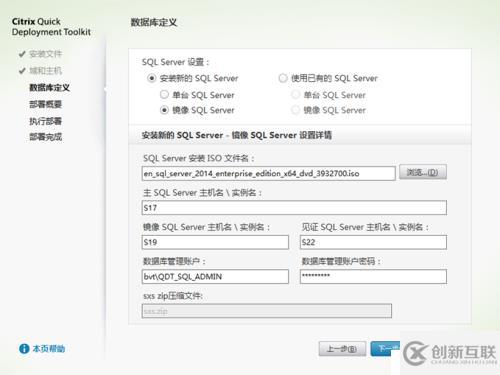The height and width of the screenshot is (375, 500).
Task: Click the 数据库管理账户 field with bvt\QDT_SQL_ADMIN
Action: tap(215, 276)
